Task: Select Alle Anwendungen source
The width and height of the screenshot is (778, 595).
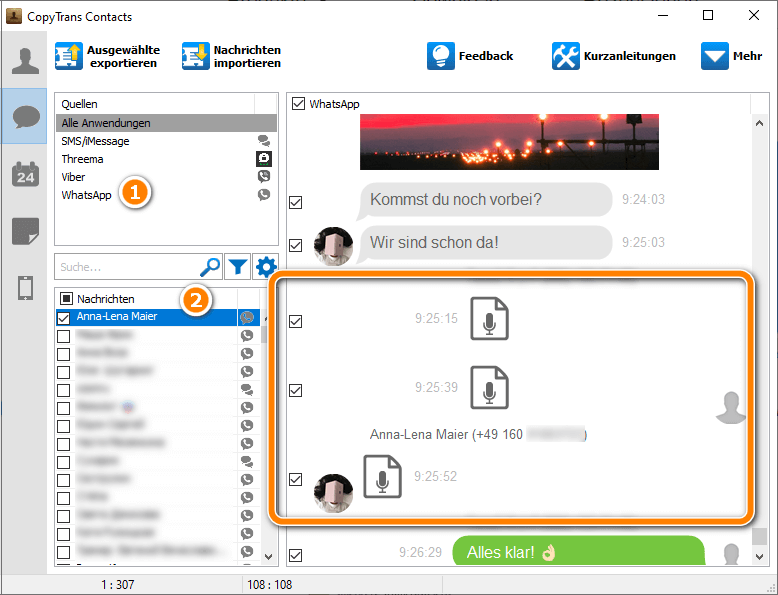Action: pyautogui.click(x=166, y=123)
